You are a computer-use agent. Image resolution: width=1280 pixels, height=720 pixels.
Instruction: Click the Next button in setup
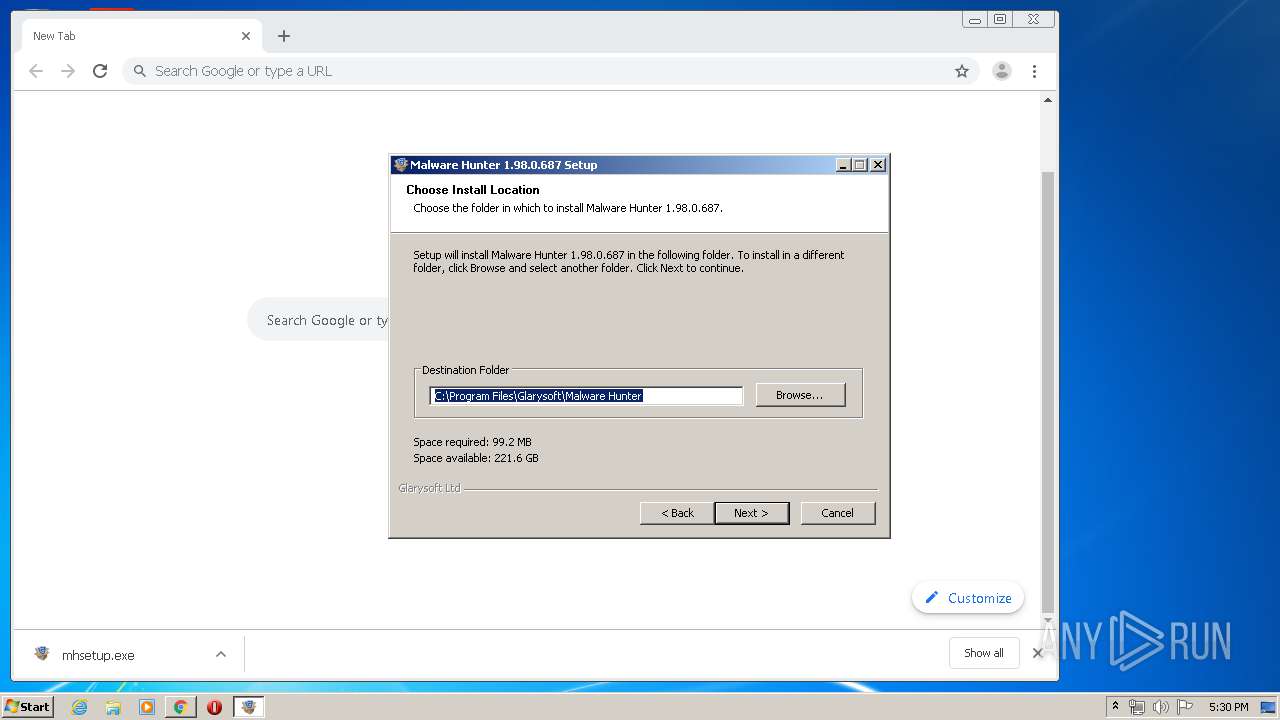(751, 513)
